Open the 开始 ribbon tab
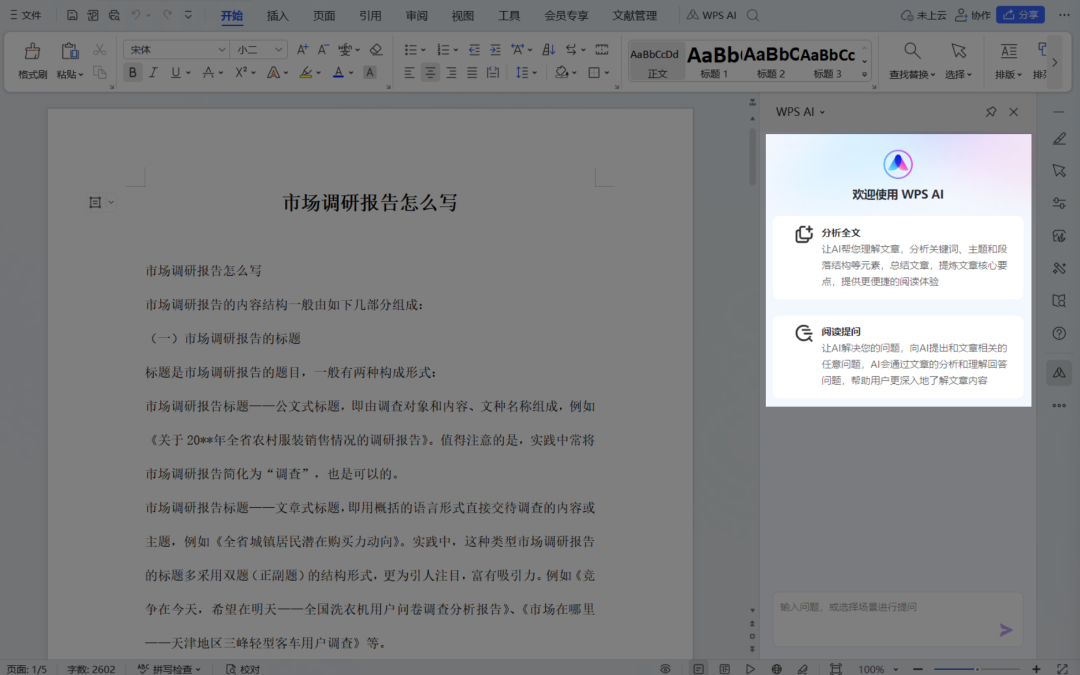Viewport: 1080px width, 675px height. 231,15
